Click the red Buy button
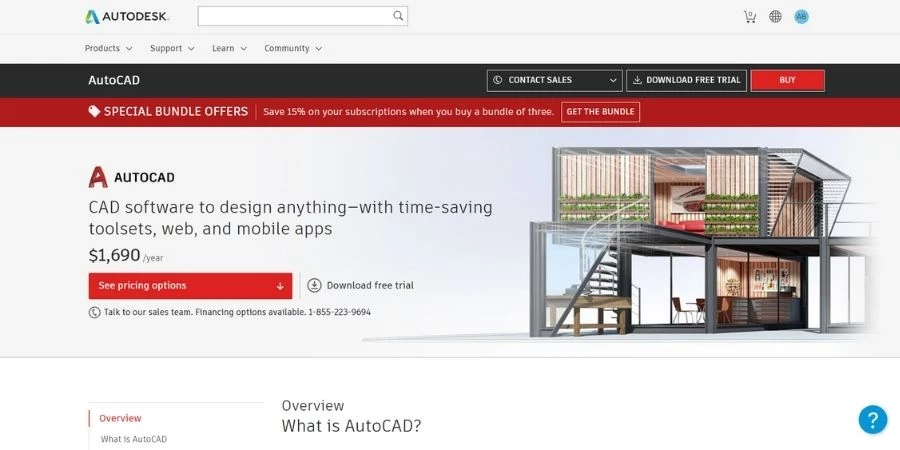Image resolution: width=900 pixels, height=450 pixels. coord(788,80)
